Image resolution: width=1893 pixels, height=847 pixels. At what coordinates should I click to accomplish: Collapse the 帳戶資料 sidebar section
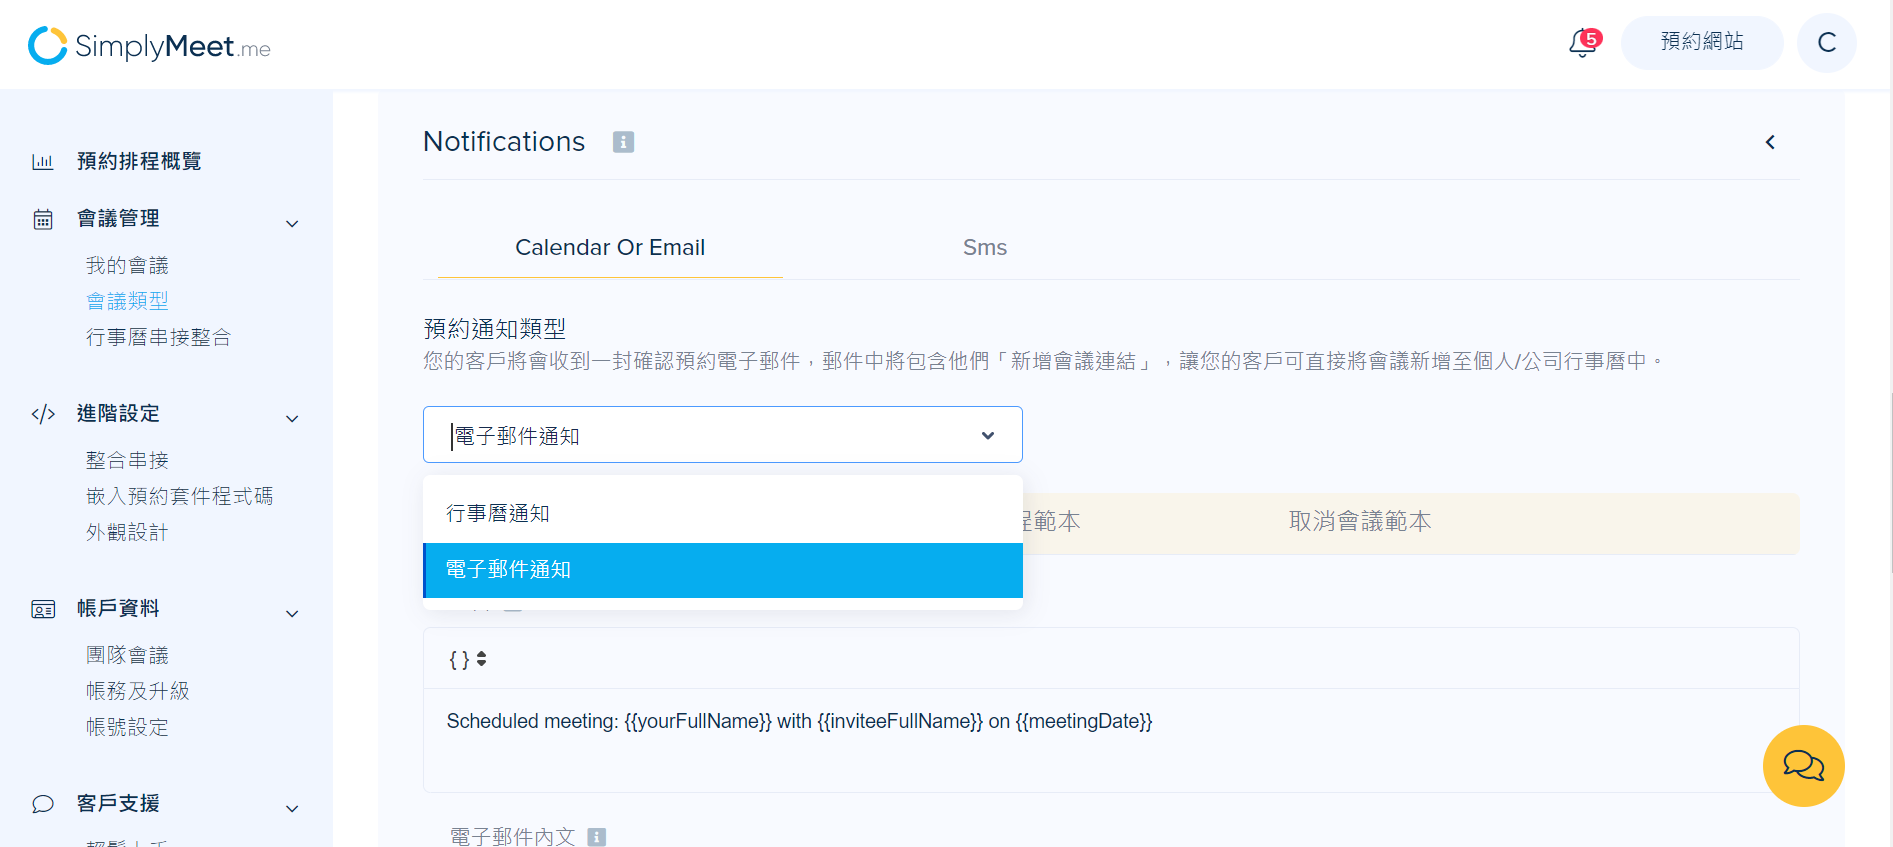[292, 613]
